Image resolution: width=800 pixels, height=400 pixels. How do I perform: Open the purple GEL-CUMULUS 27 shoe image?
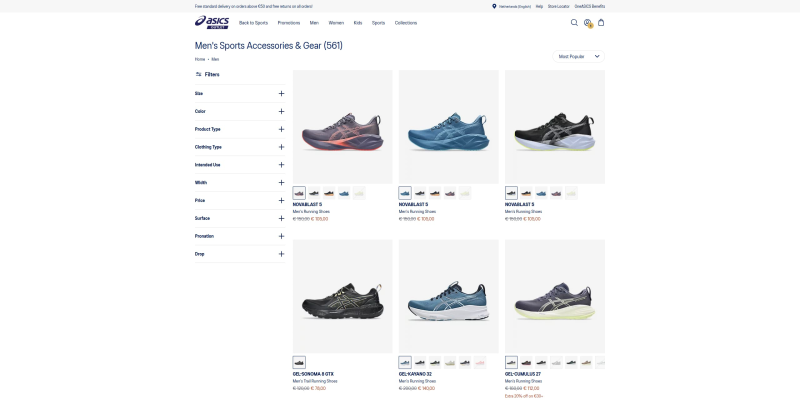pyautogui.click(x=555, y=296)
